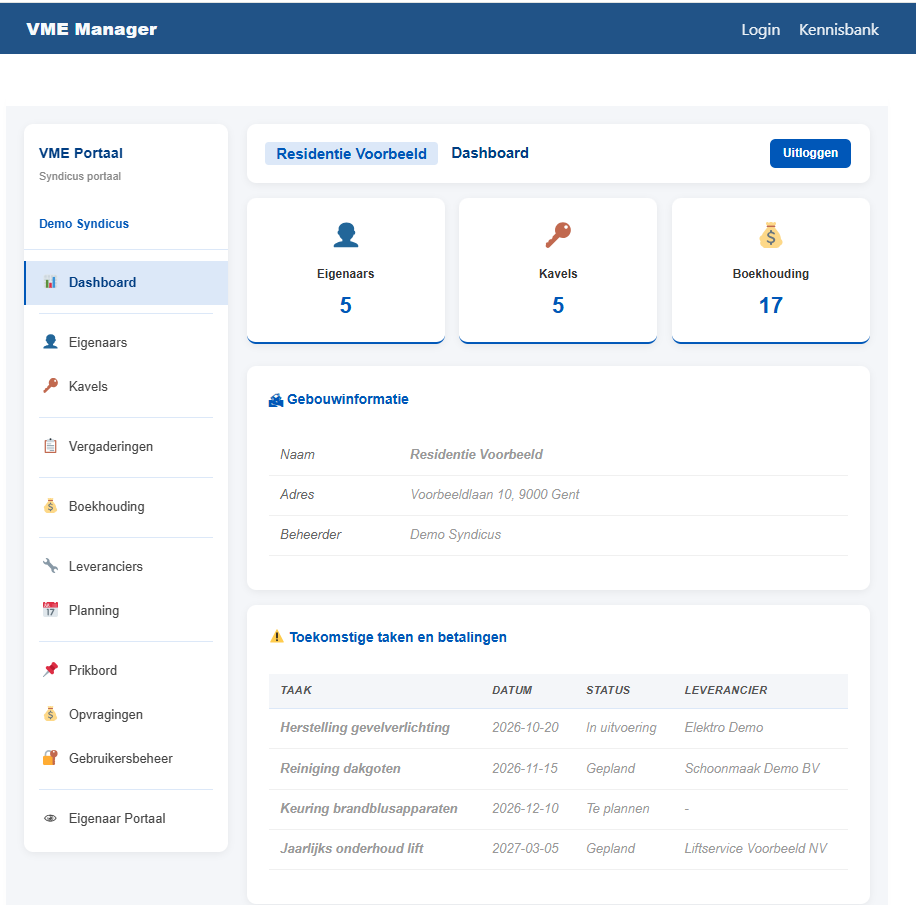Open the Boekhouding stat card showing 17

click(771, 271)
